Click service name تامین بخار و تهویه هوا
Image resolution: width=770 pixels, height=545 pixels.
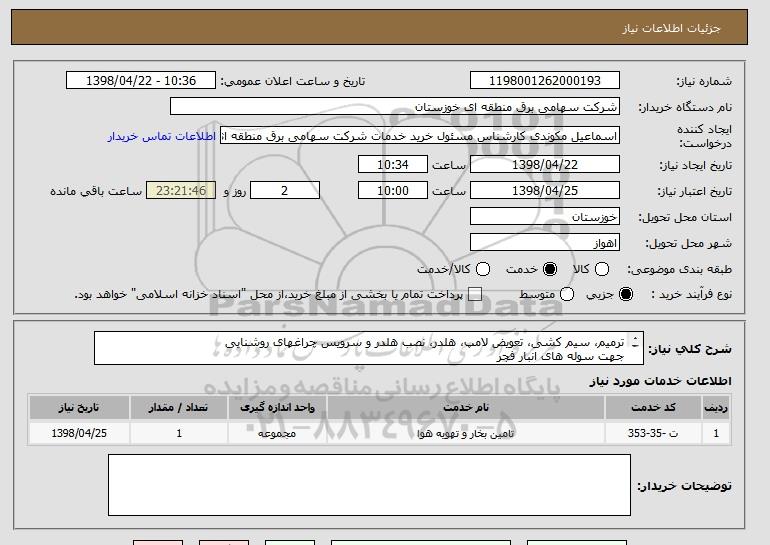(466, 434)
